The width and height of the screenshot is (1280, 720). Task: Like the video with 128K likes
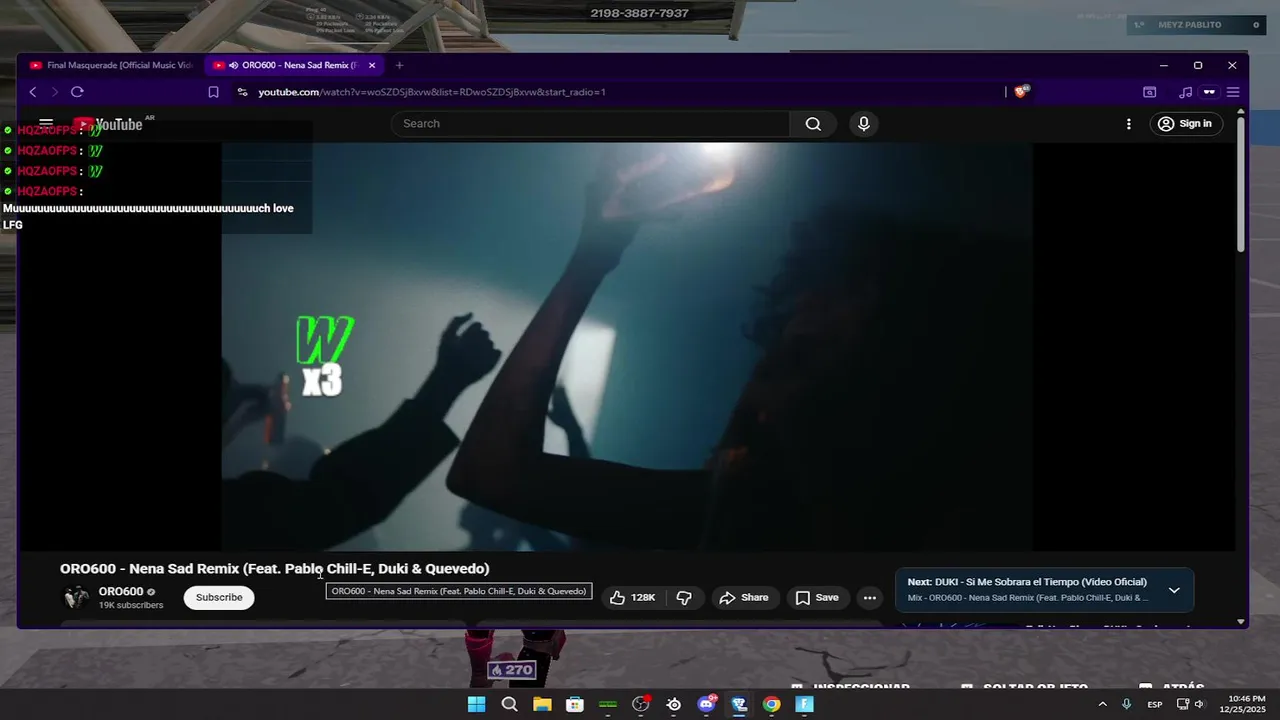pyautogui.click(x=632, y=598)
